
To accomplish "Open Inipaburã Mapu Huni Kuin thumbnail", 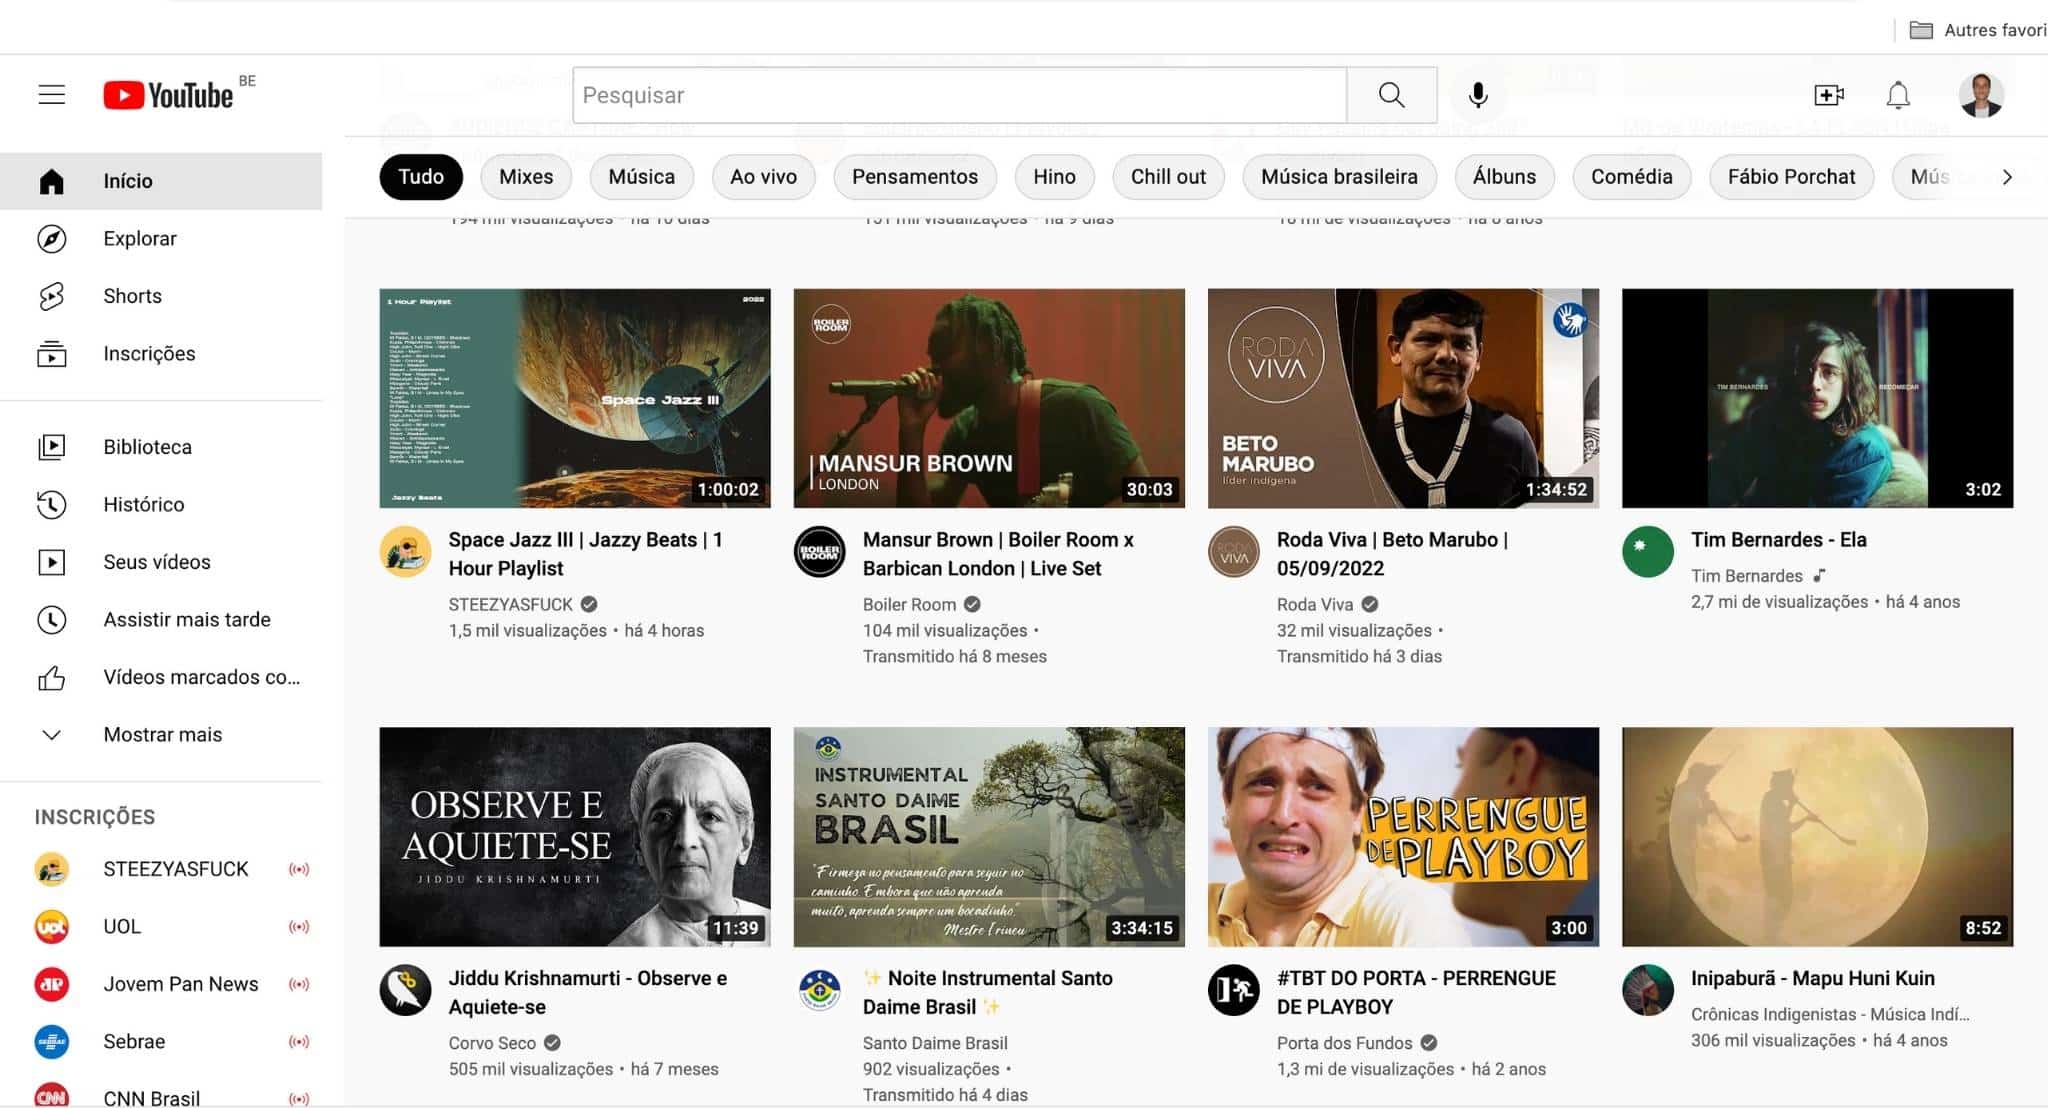I will (1817, 837).
